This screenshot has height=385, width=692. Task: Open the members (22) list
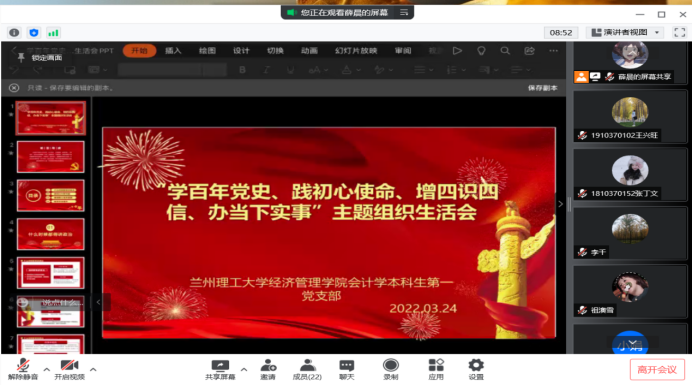[x=307, y=370]
